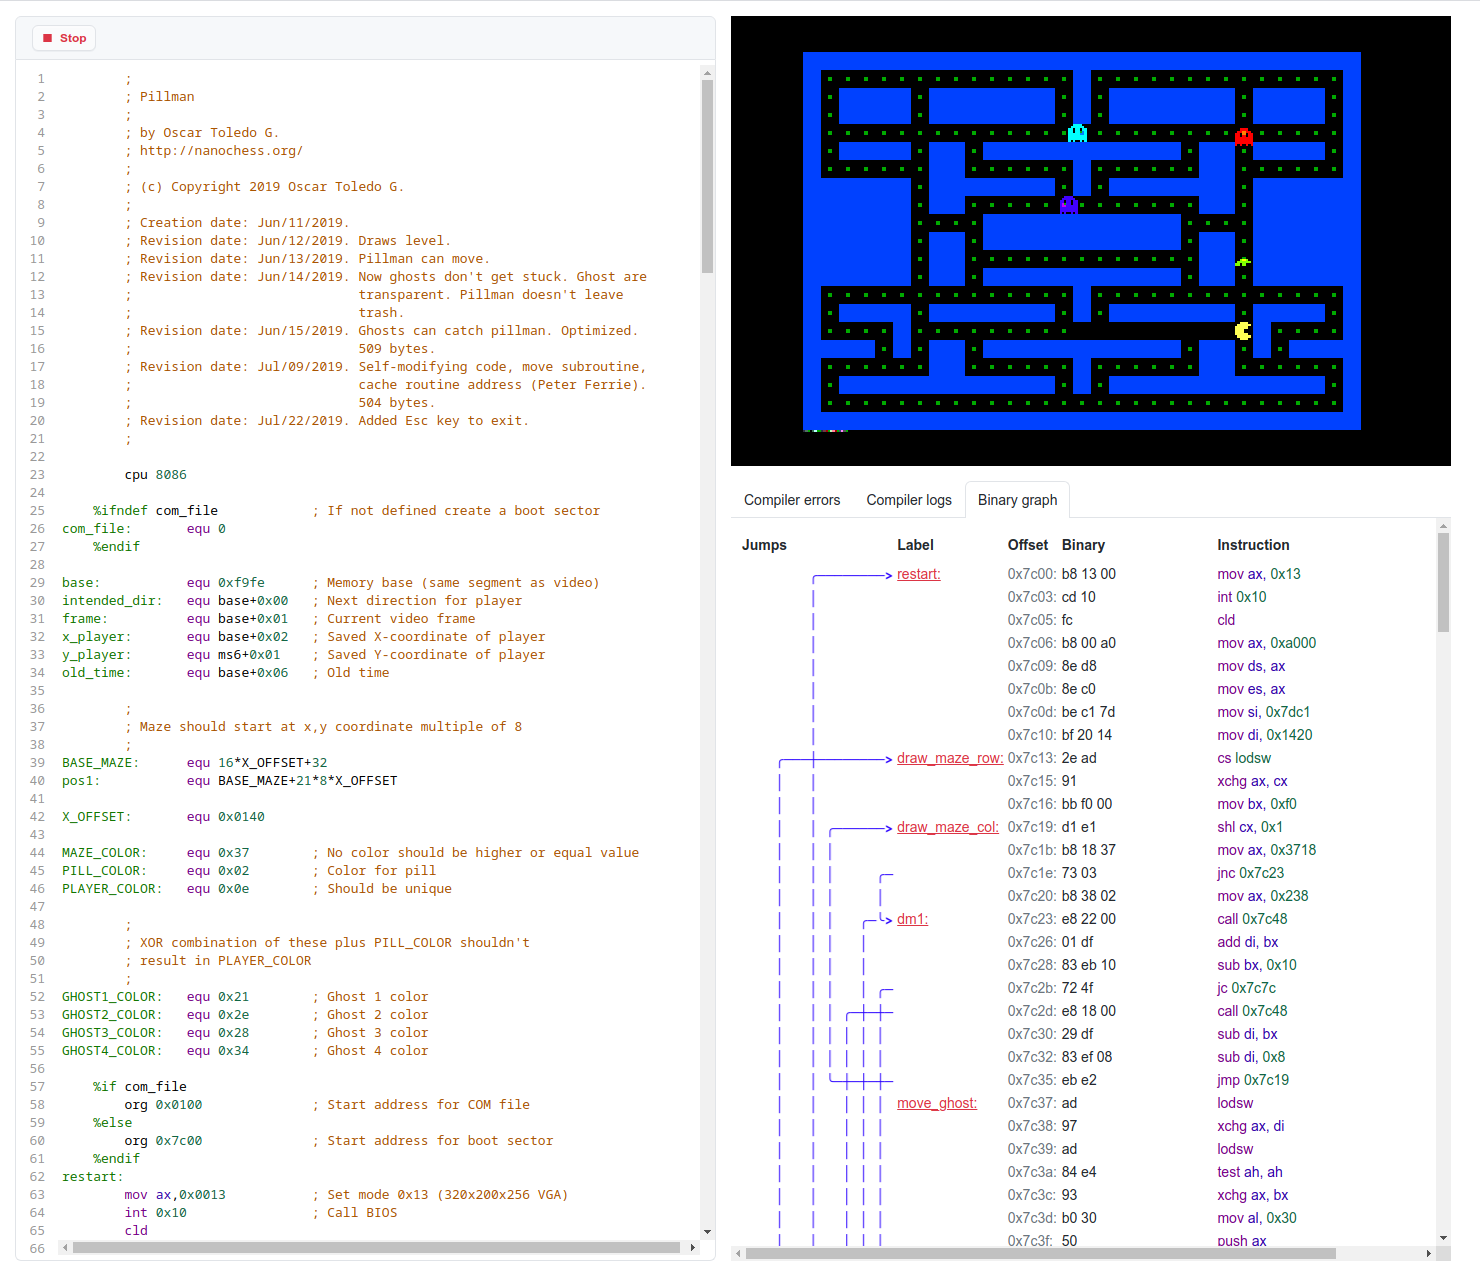Screen dimensions: 1480x1281
Task: Follow the restart: label link
Action: pos(918,574)
